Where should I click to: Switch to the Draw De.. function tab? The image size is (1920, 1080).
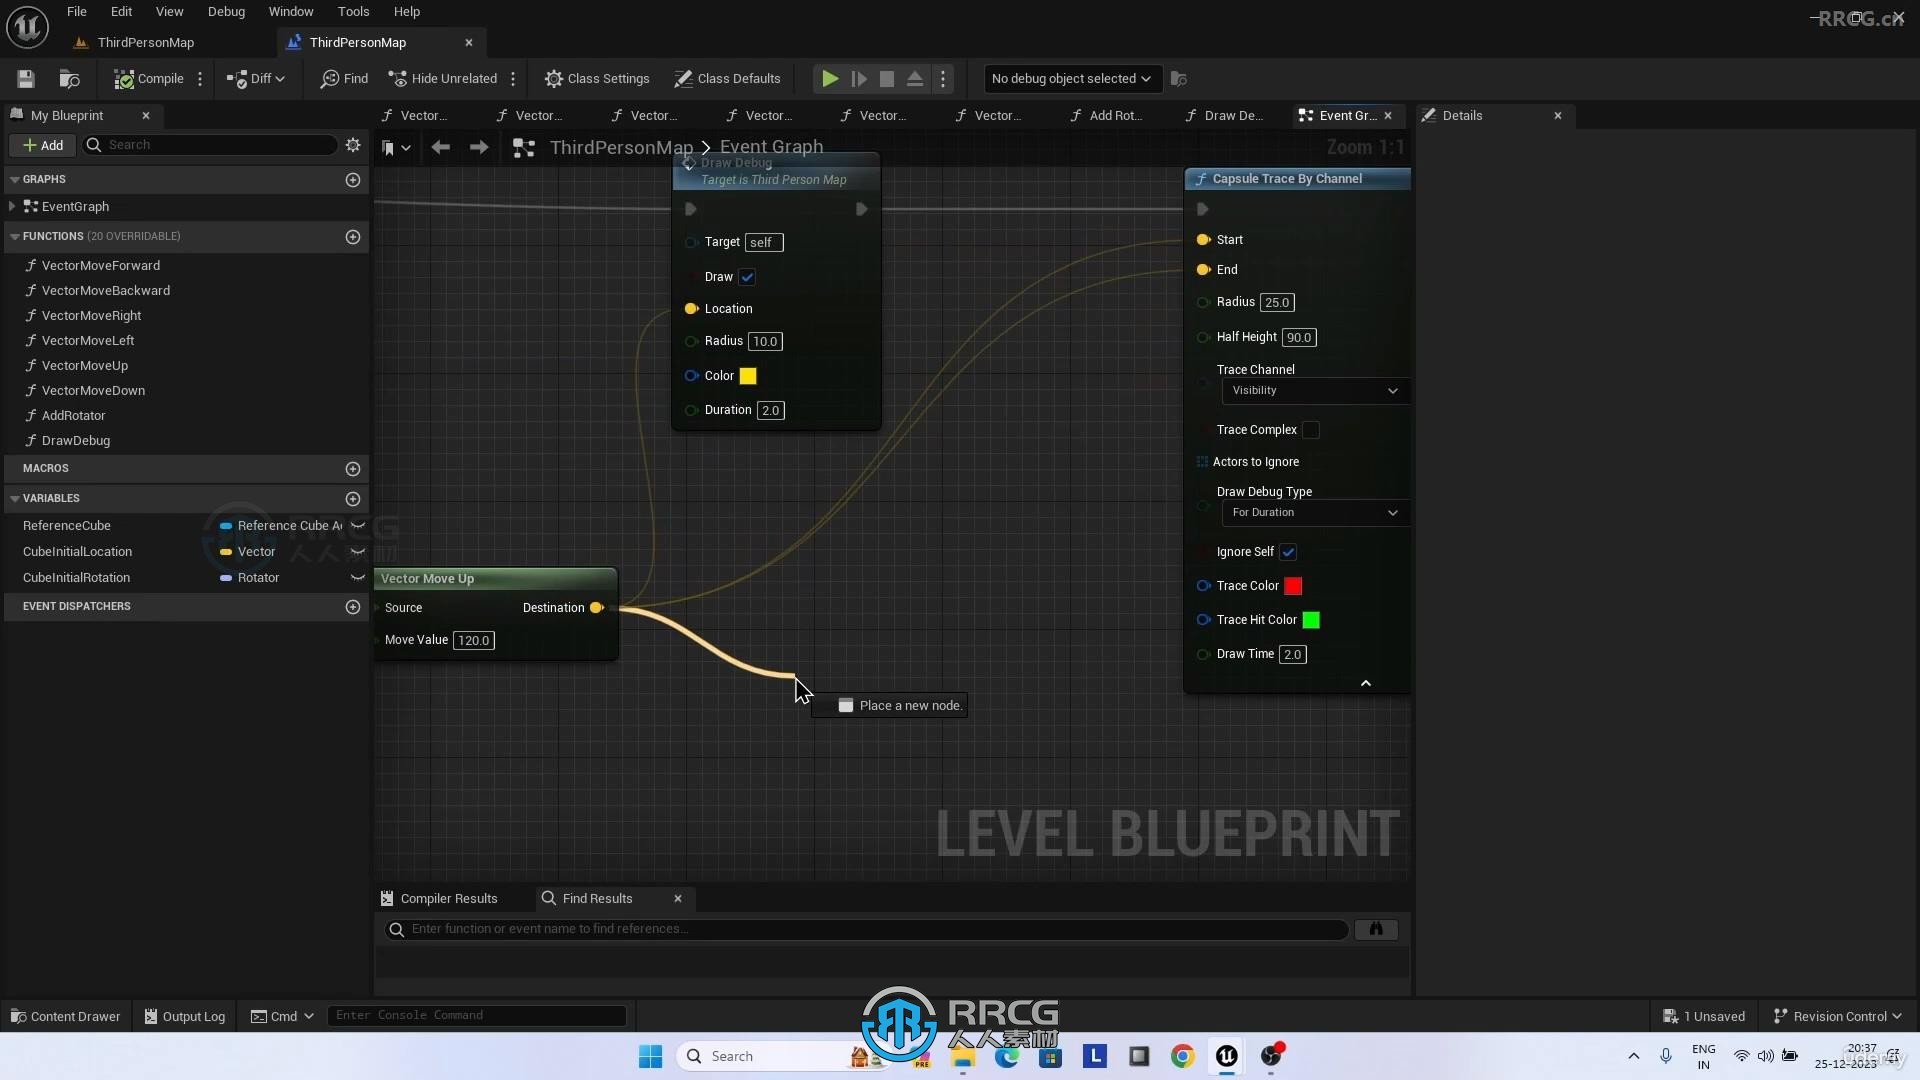(x=1224, y=116)
